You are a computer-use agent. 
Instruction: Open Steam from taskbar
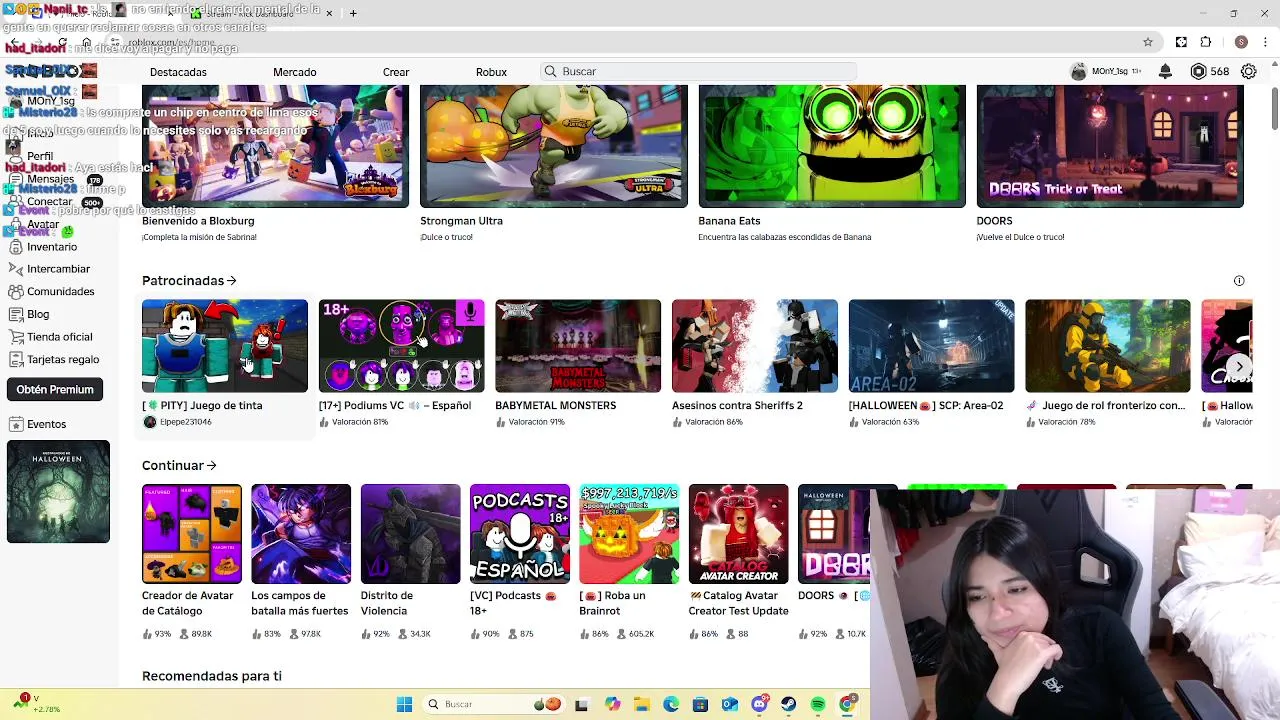click(x=789, y=704)
